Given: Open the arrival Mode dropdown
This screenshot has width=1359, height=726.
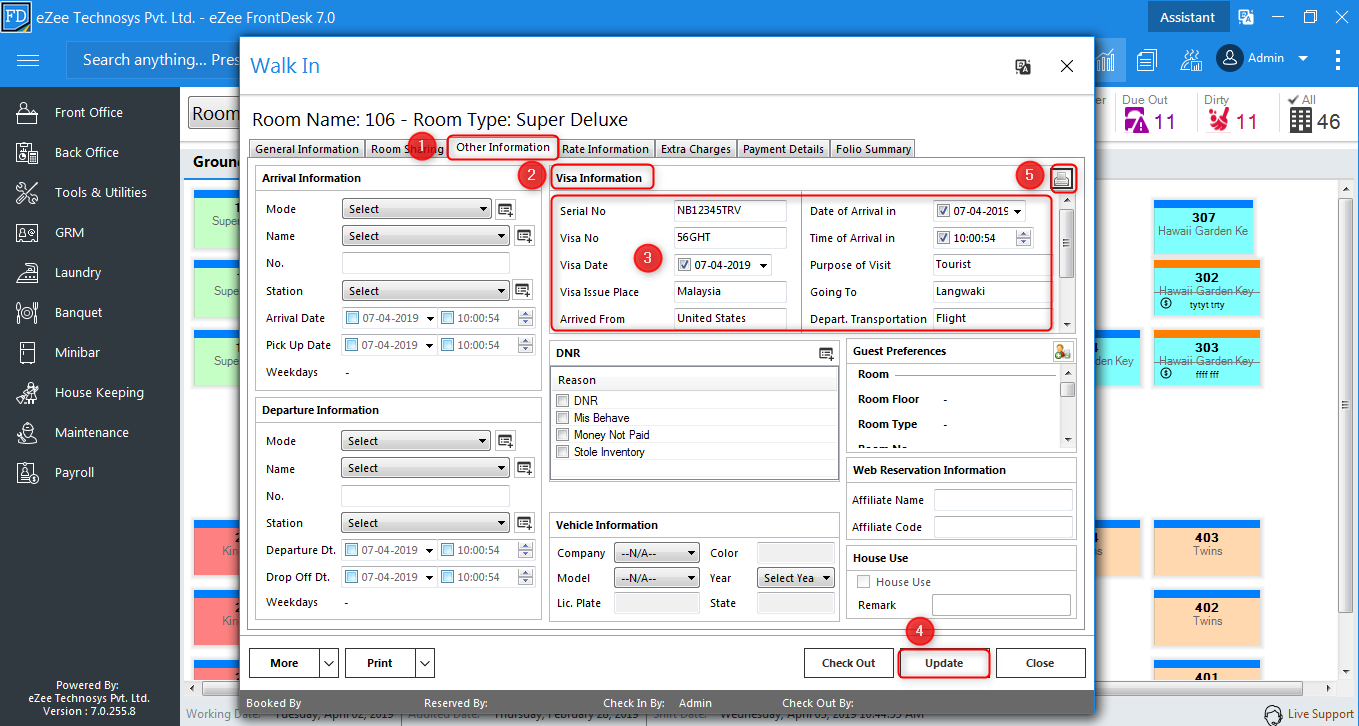Looking at the screenshot, I should coord(416,209).
